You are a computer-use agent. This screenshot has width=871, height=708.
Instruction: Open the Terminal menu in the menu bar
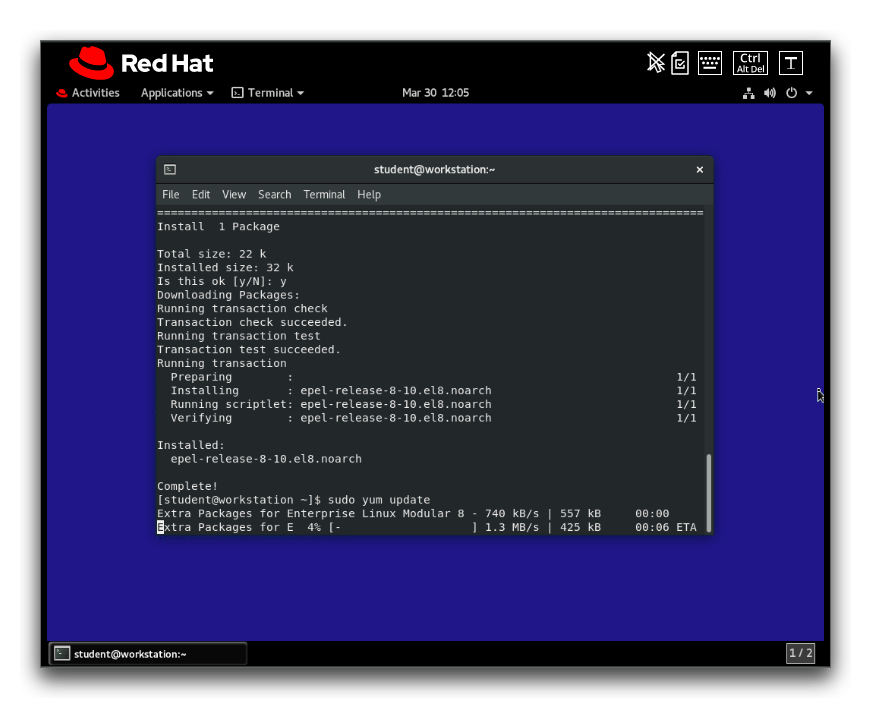324,194
